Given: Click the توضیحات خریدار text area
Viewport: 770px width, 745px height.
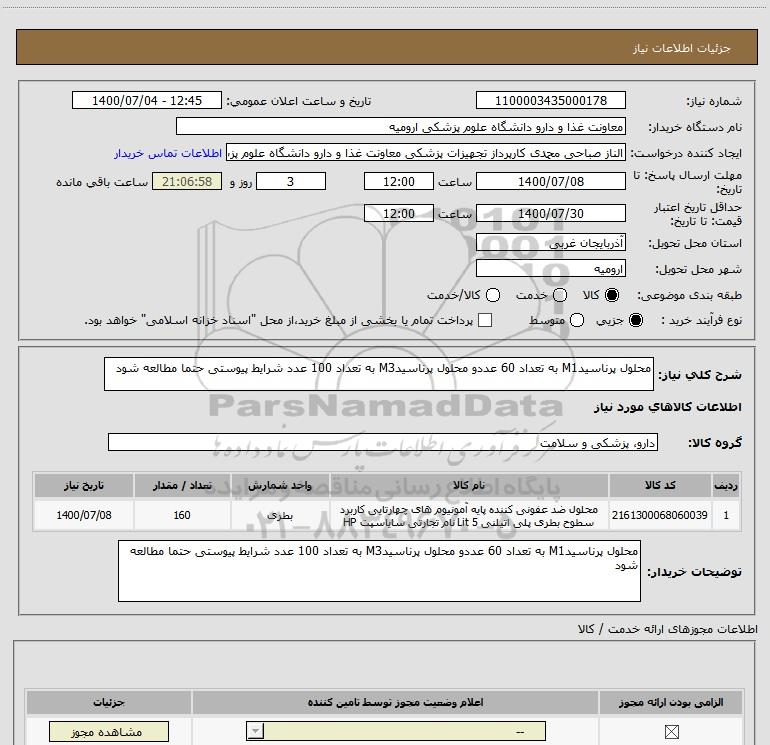Looking at the screenshot, I should [x=379, y=572].
